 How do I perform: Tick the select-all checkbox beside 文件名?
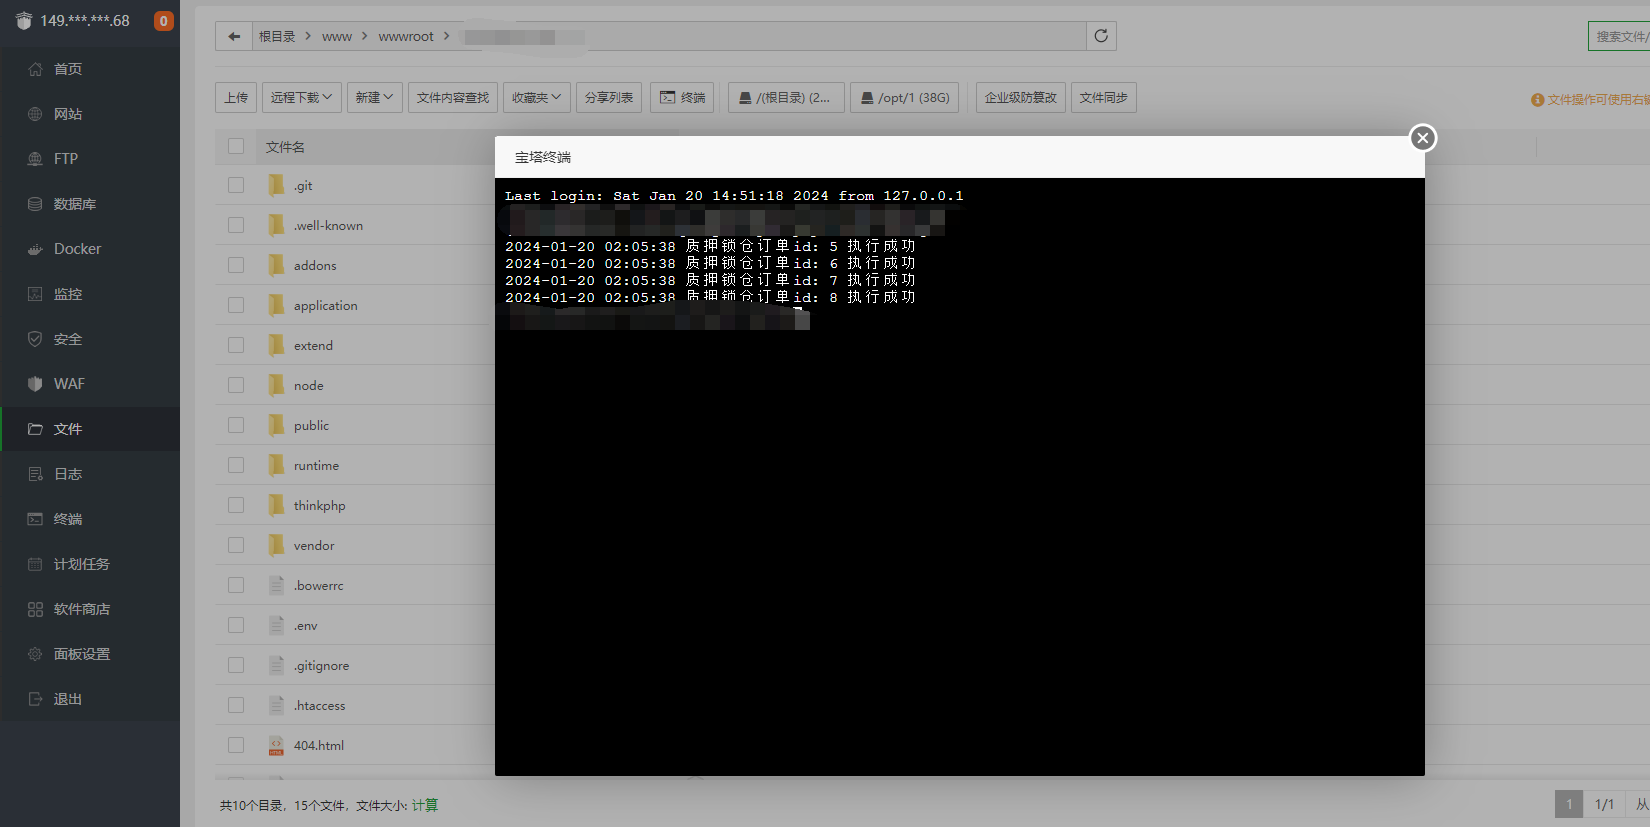point(236,147)
